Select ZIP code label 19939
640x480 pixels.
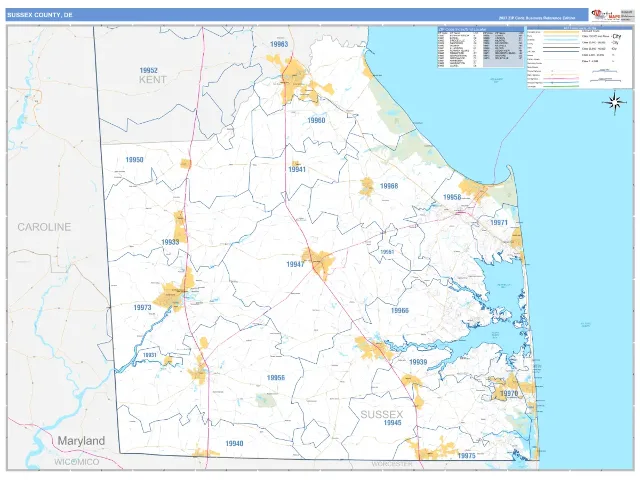pyautogui.click(x=418, y=362)
